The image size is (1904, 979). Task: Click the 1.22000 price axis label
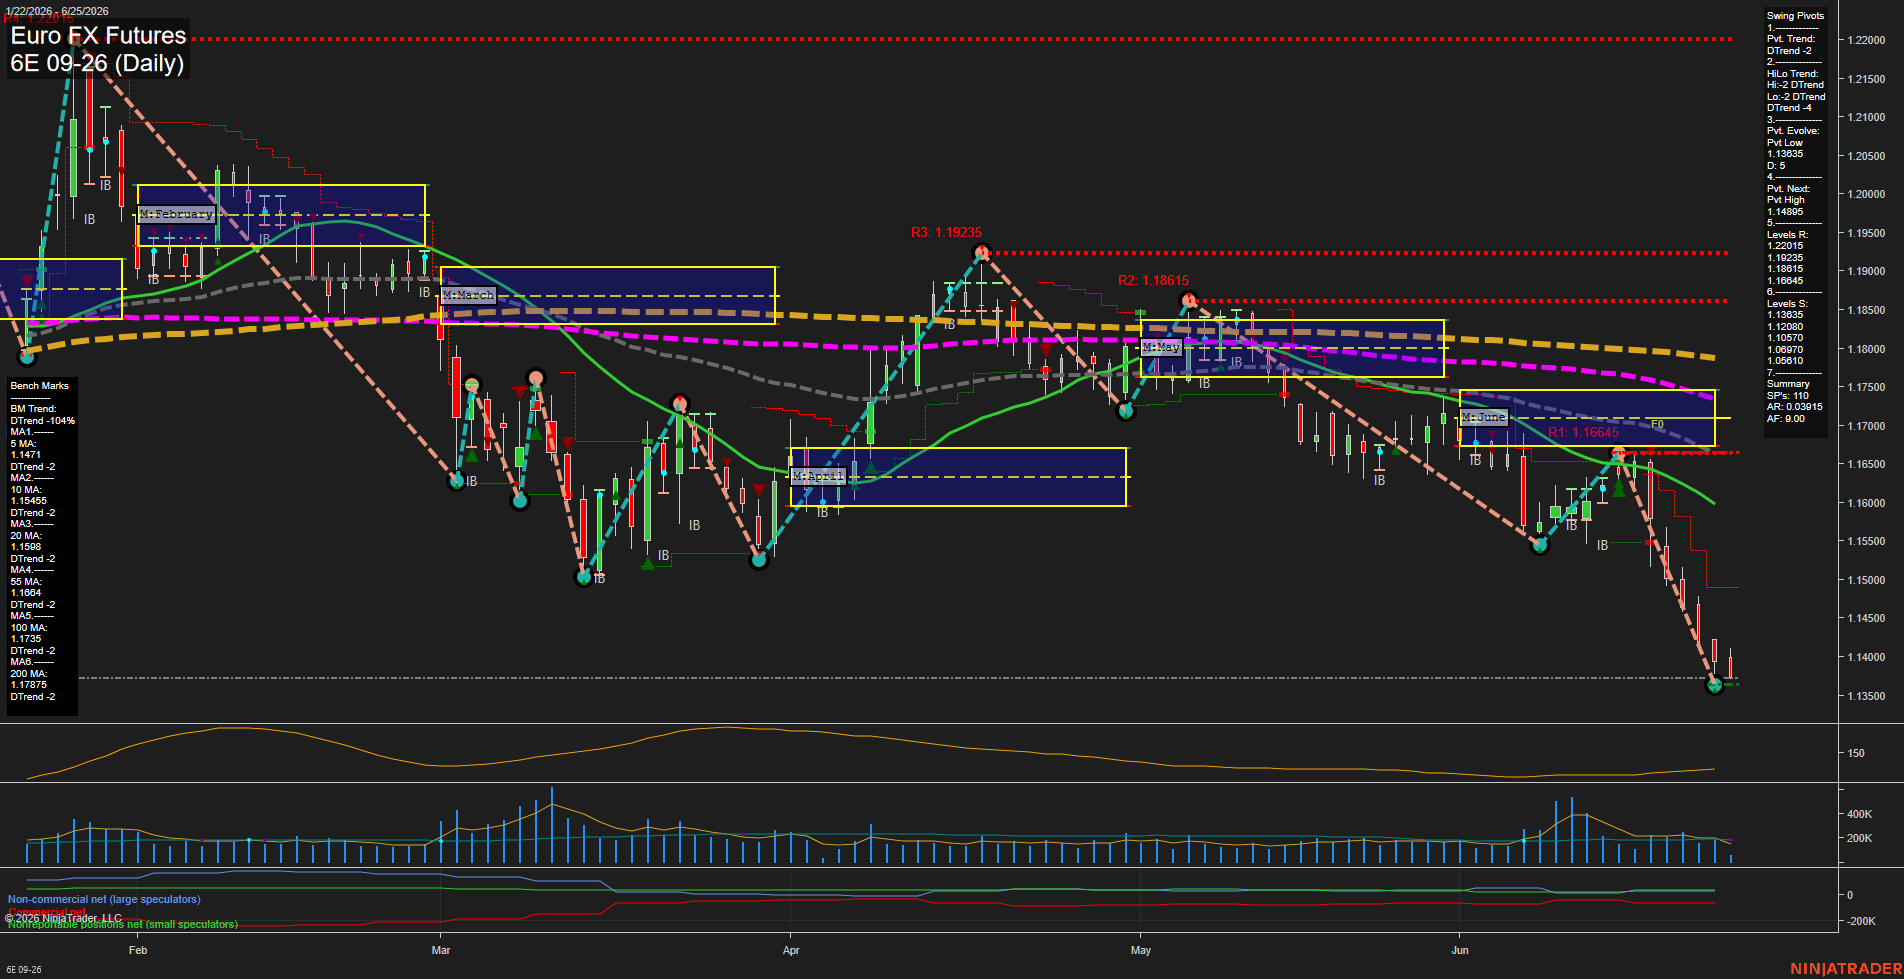coord(1866,40)
